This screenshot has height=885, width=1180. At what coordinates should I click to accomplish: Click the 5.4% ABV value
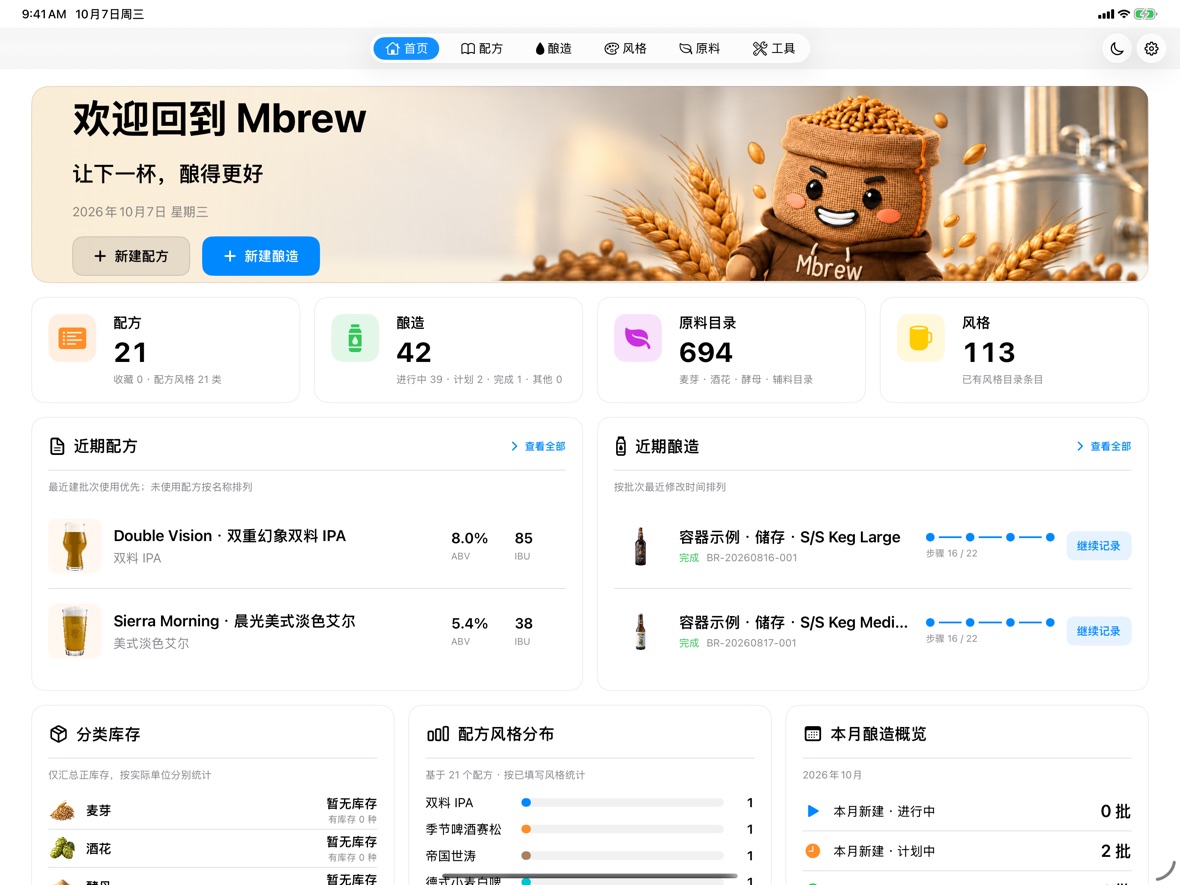(x=470, y=623)
